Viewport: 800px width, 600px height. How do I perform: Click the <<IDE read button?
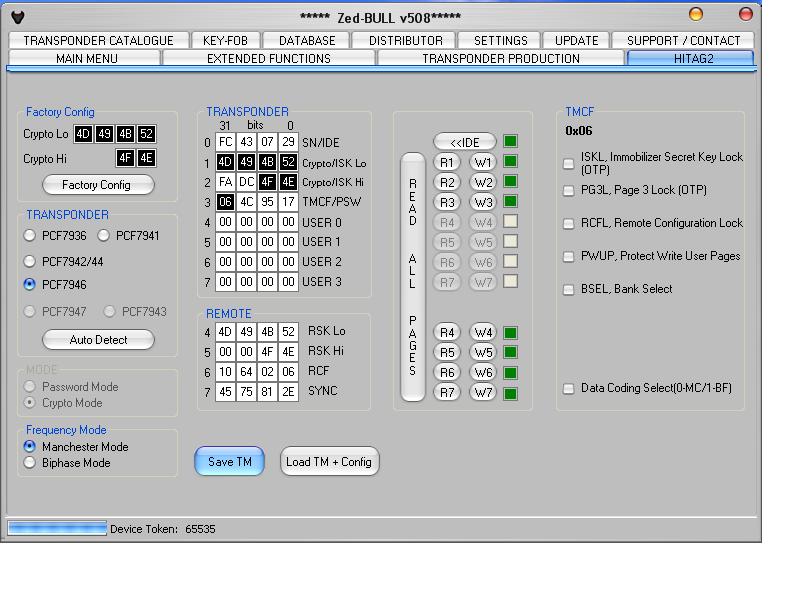pyautogui.click(x=464, y=142)
